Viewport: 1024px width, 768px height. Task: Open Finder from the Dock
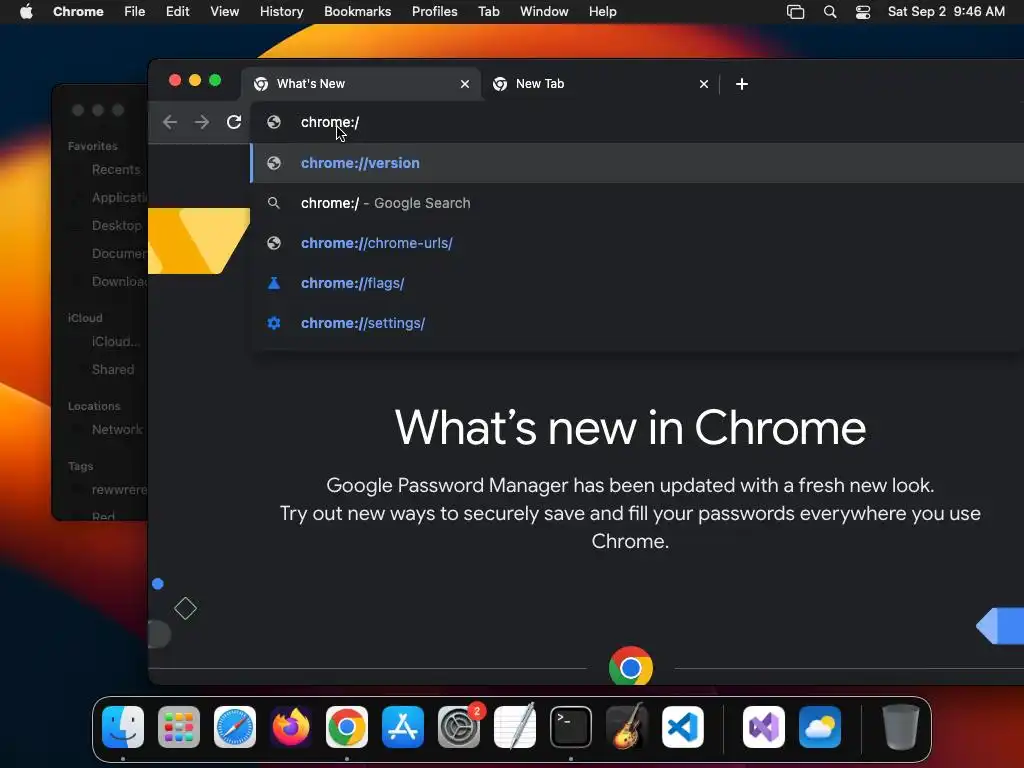123,727
